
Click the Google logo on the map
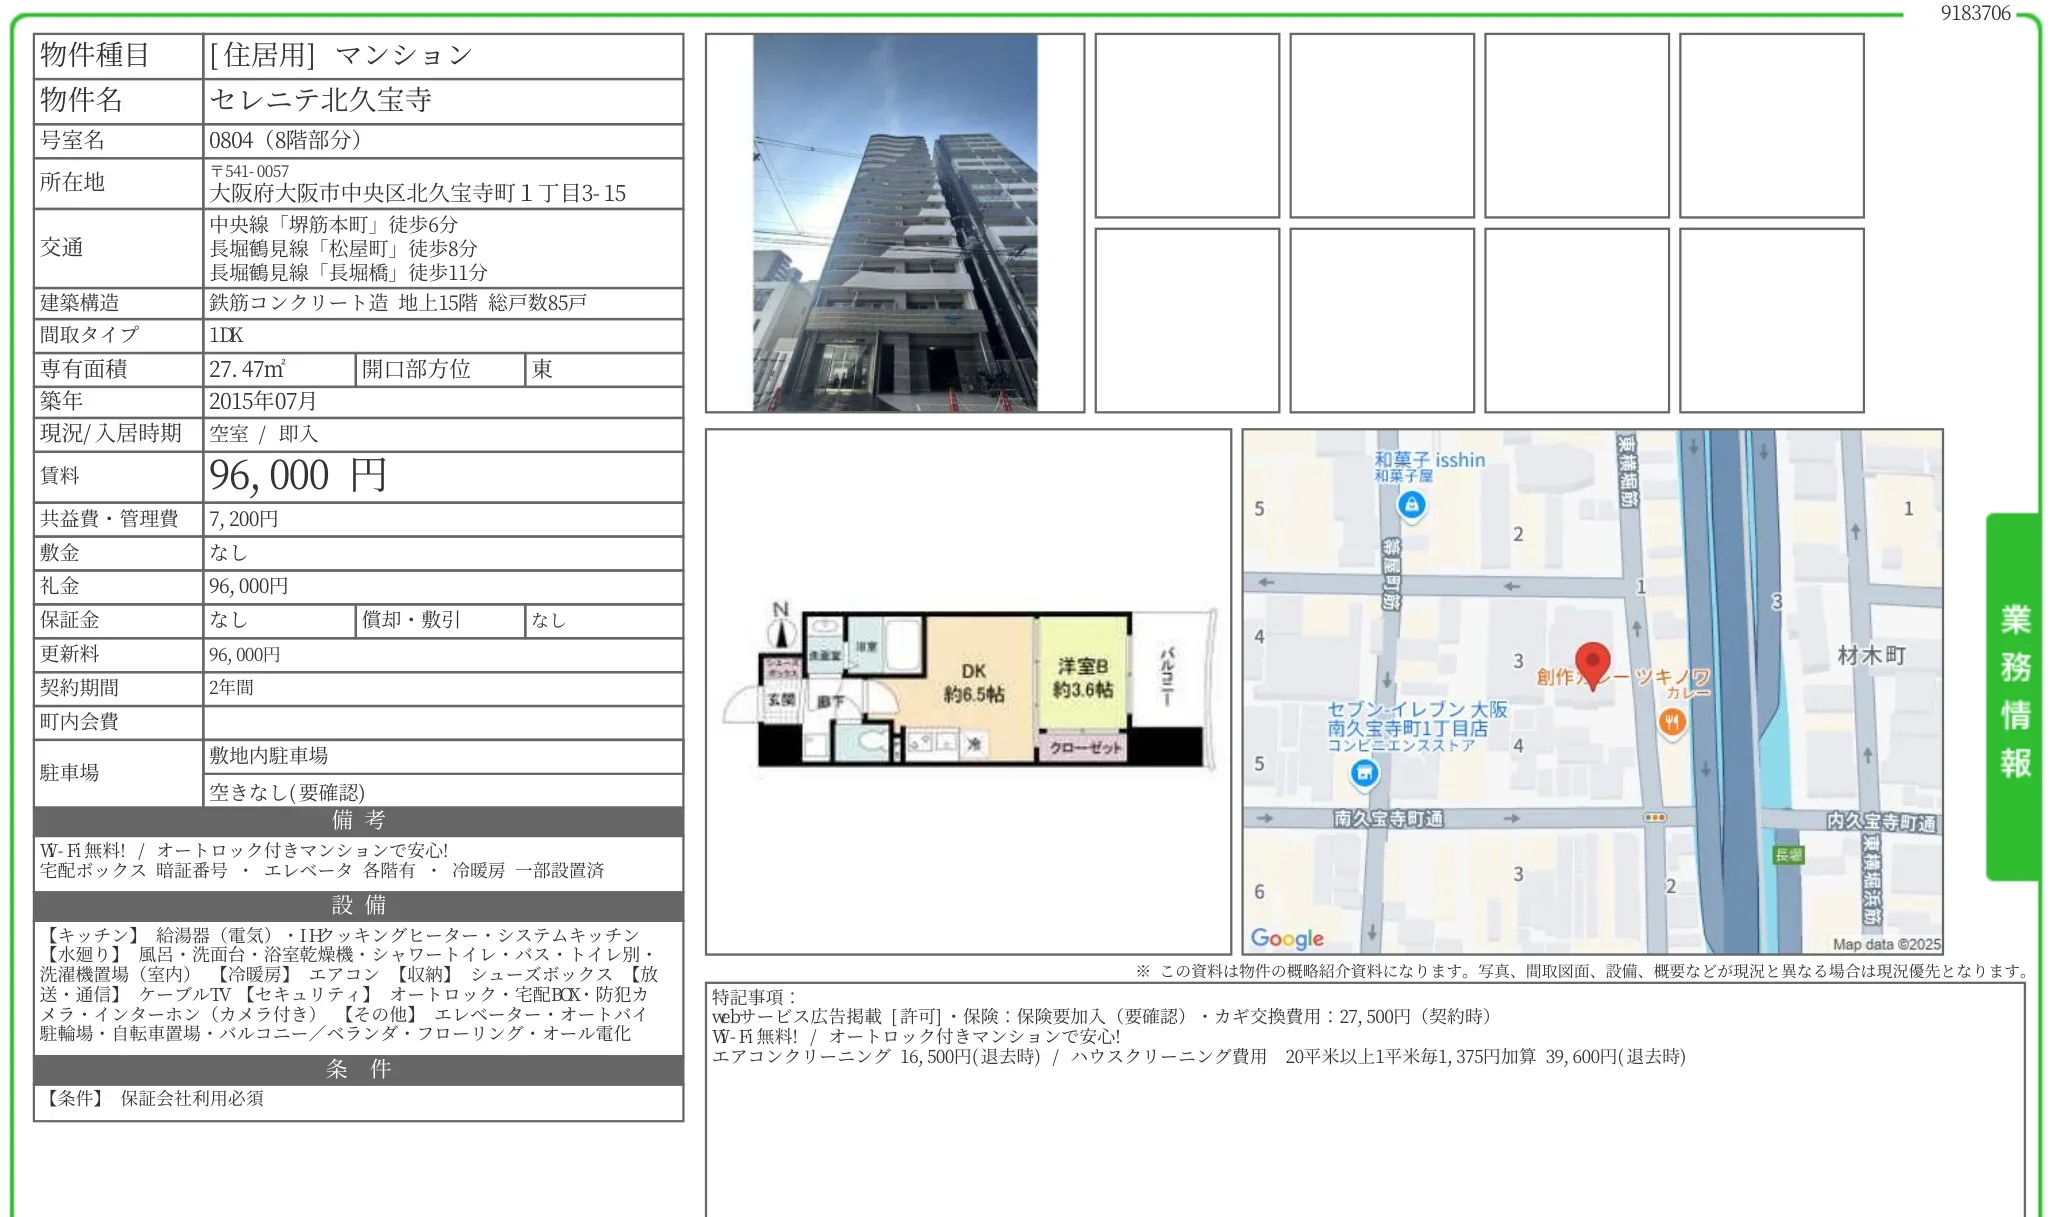pos(1287,938)
